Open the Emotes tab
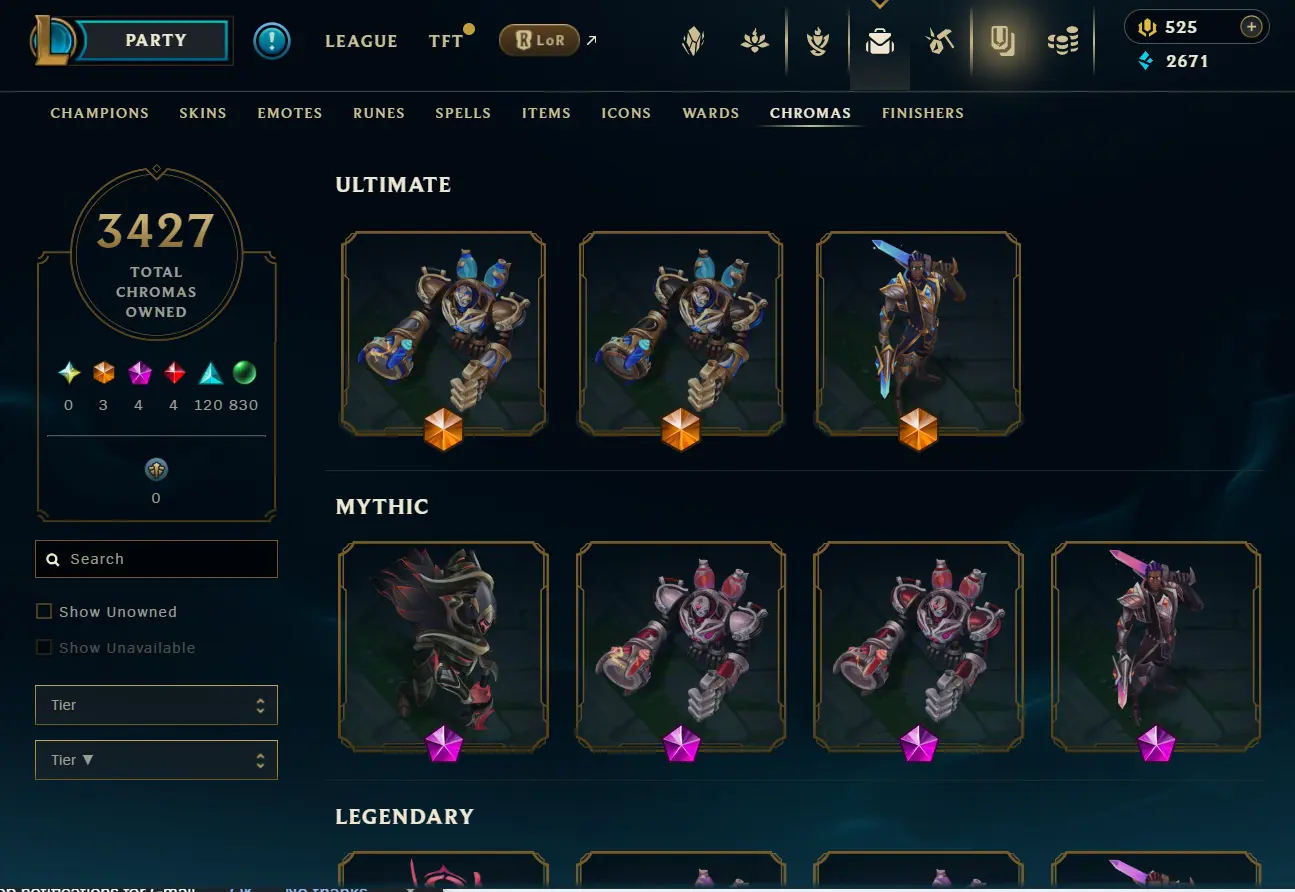Screen dimensions: 1295x892 tap(290, 113)
